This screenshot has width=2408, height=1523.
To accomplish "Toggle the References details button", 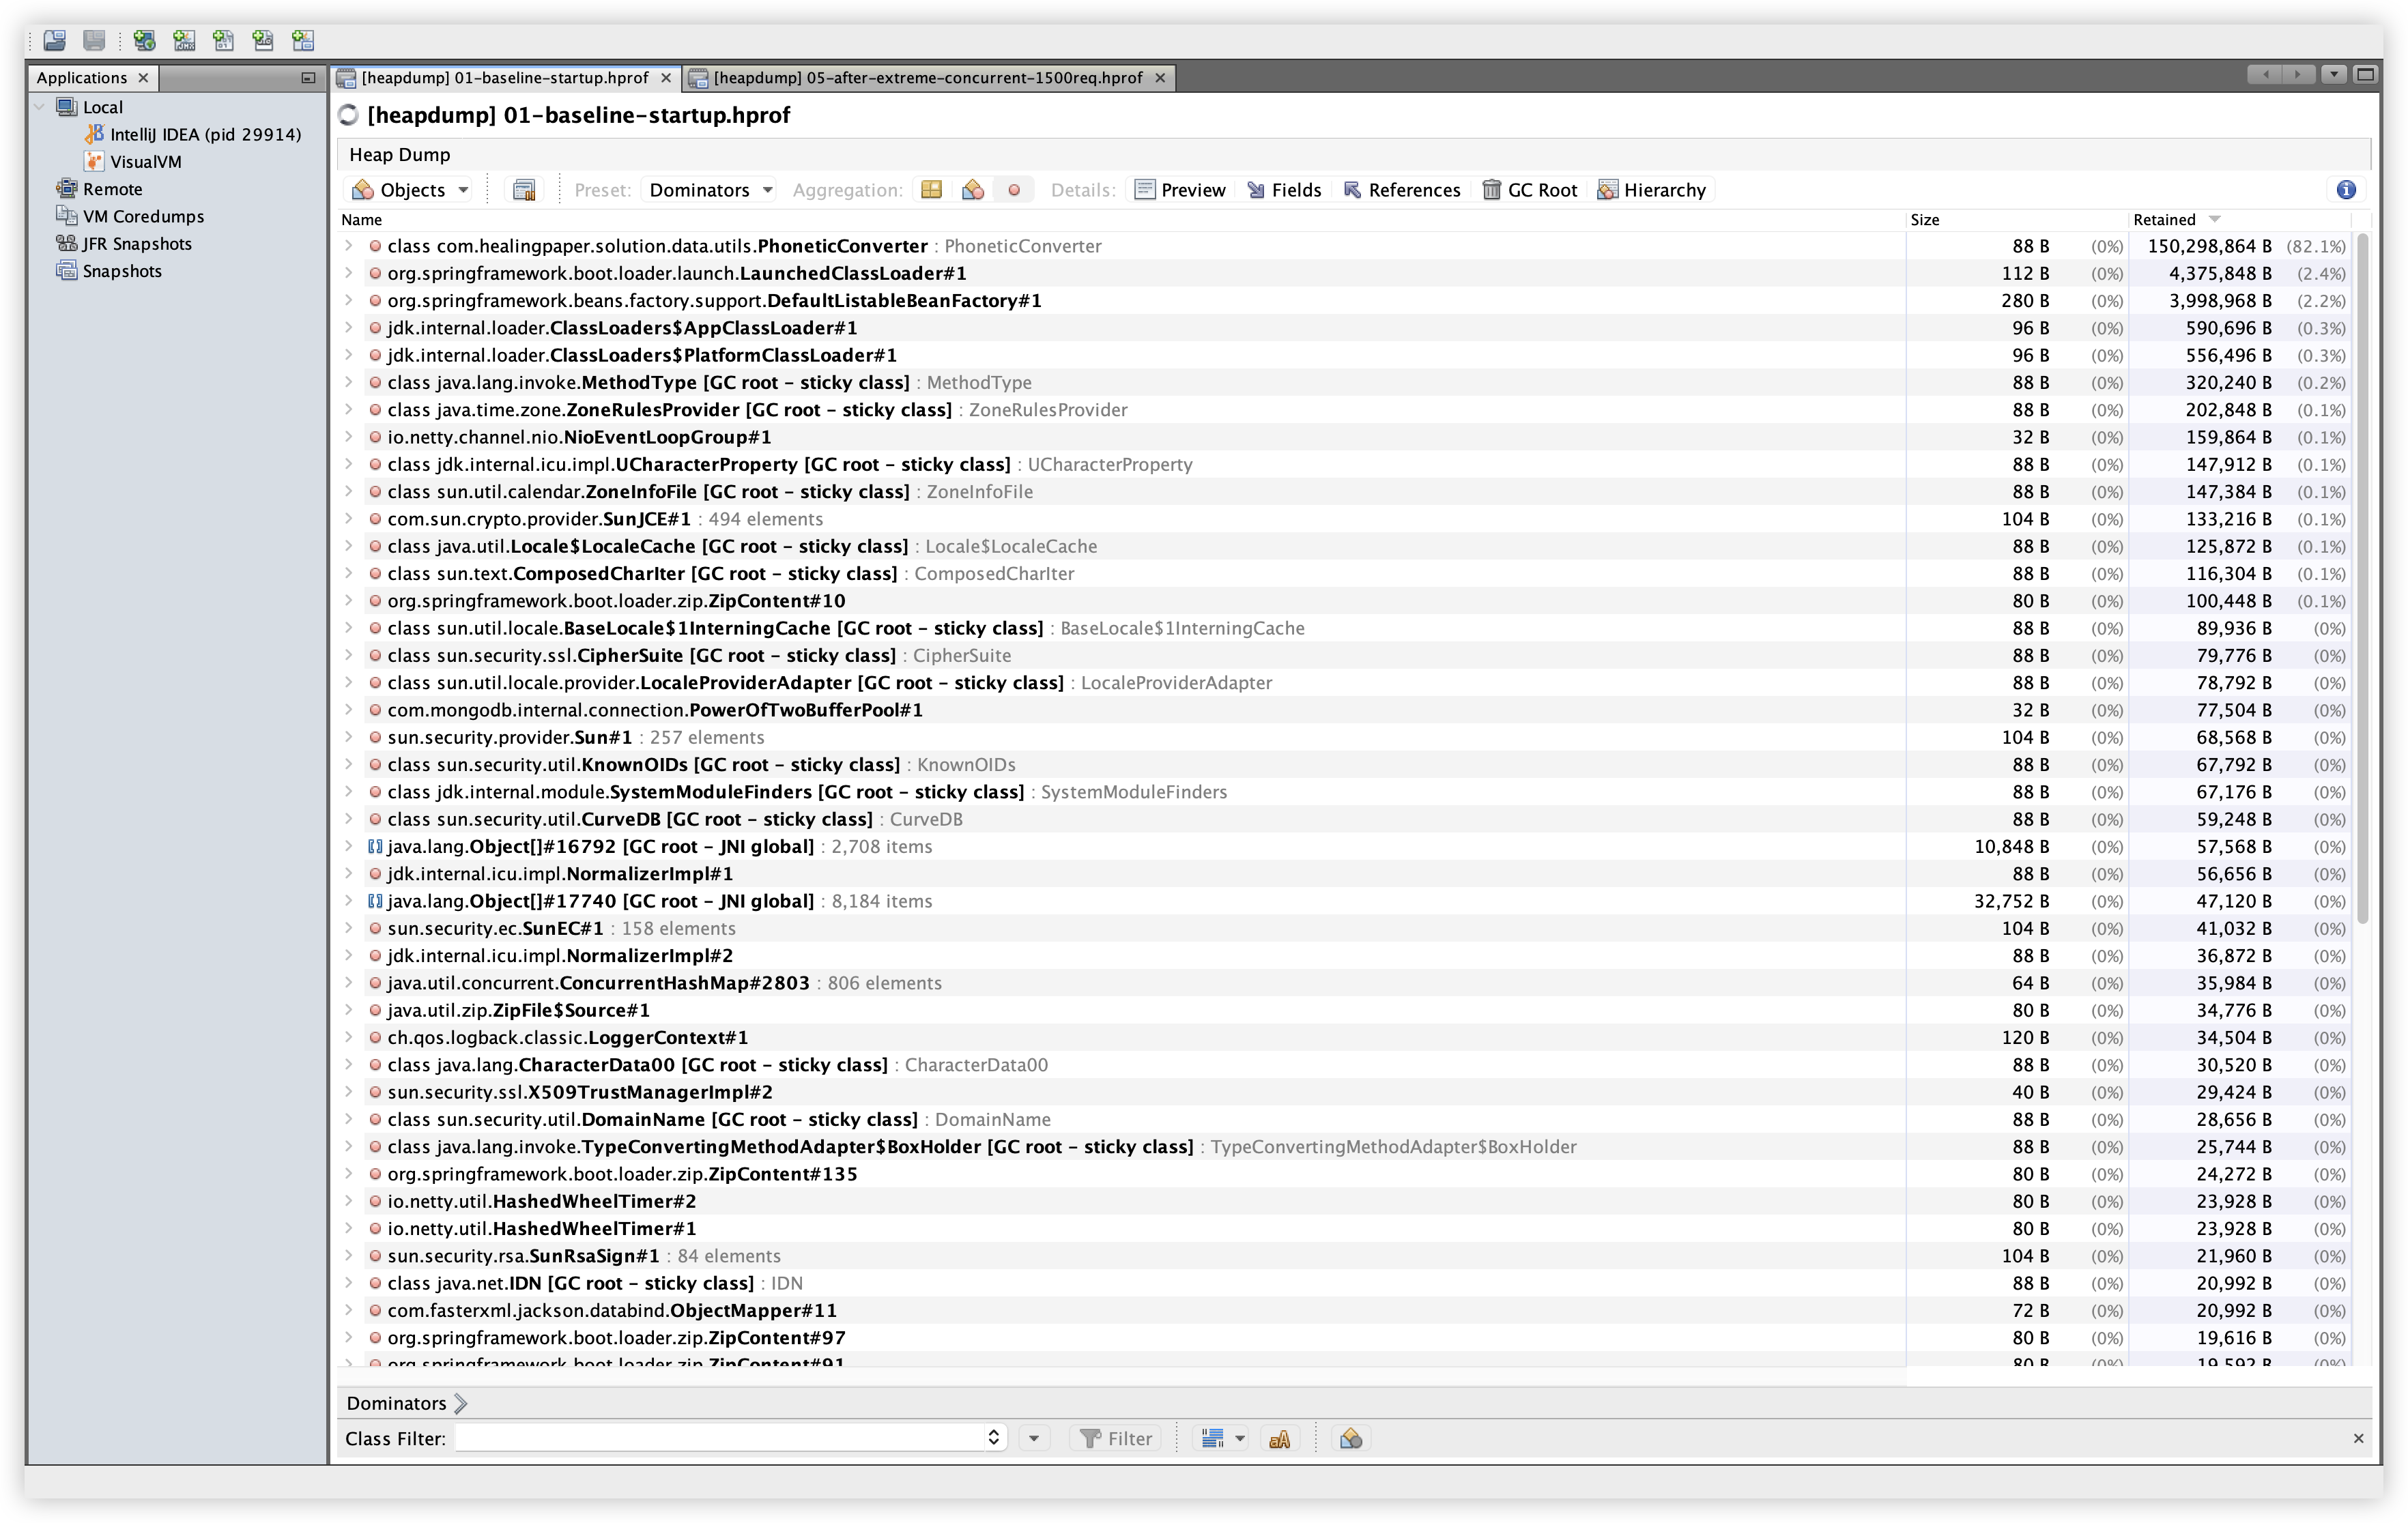I will (x=1401, y=190).
